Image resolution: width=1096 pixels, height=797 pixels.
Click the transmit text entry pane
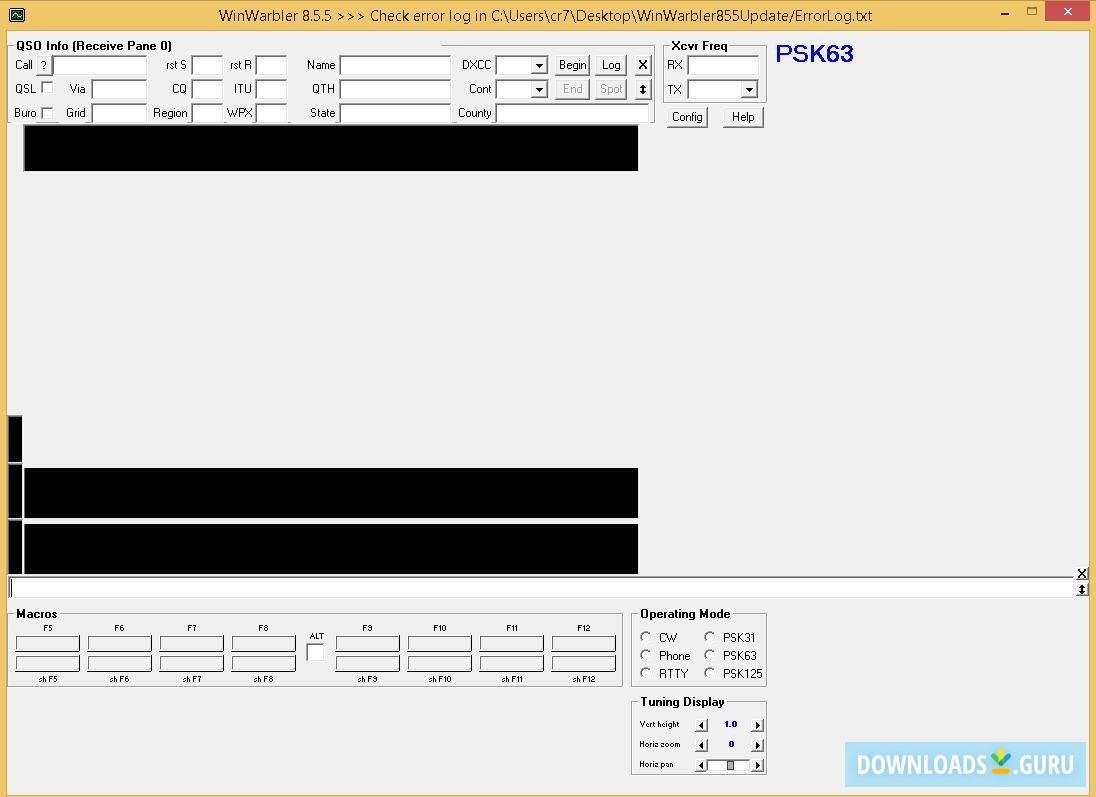tap(541, 587)
